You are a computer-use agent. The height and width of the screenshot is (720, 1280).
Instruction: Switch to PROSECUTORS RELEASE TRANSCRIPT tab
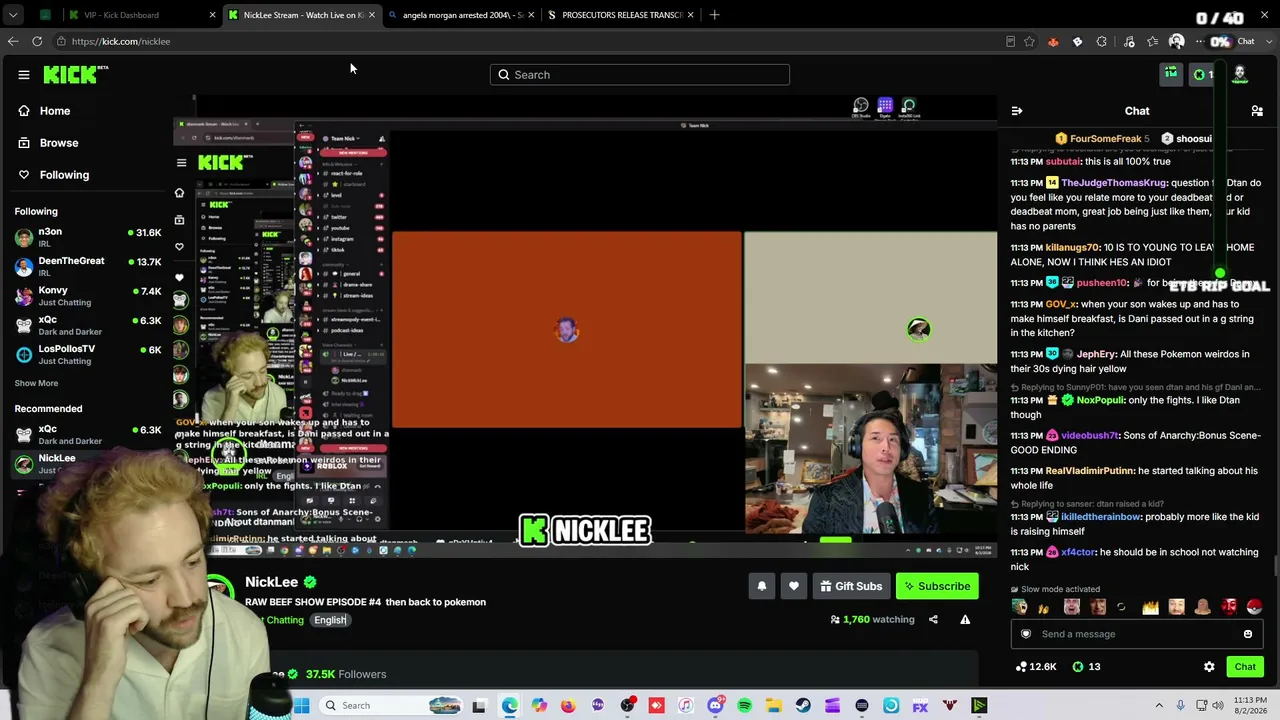[x=622, y=15]
